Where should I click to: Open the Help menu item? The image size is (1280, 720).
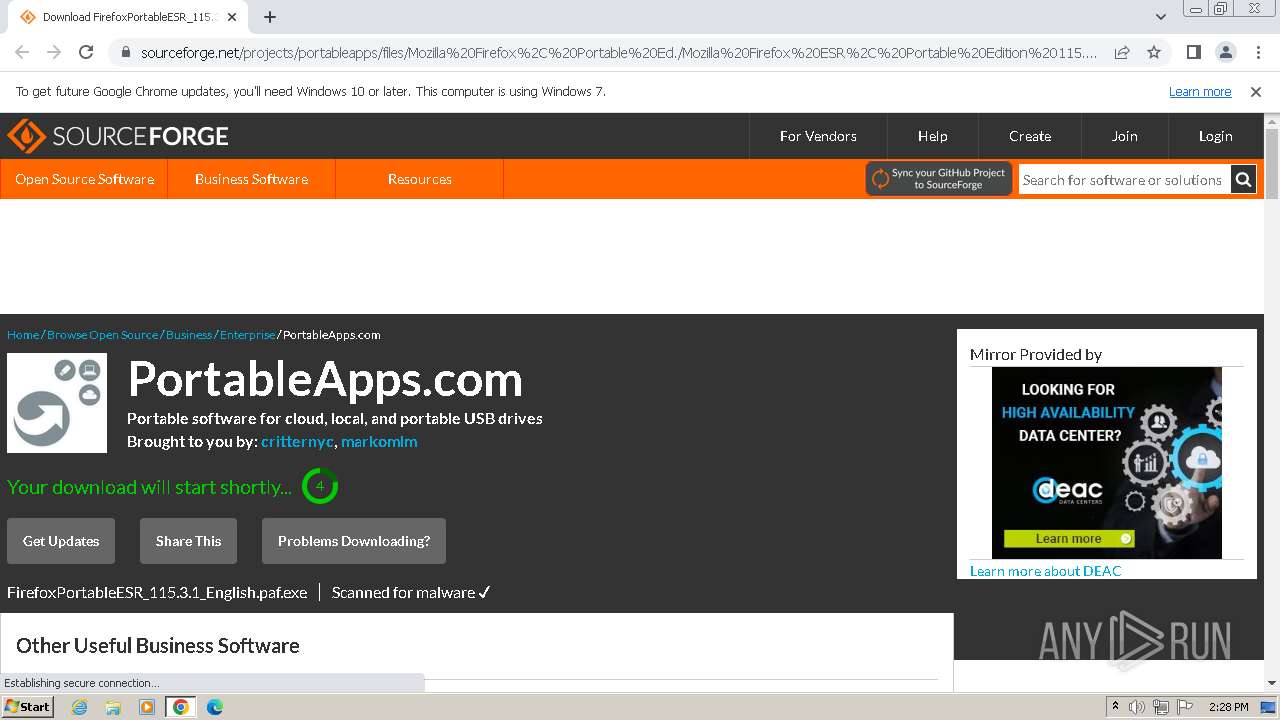[x=932, y=136]
